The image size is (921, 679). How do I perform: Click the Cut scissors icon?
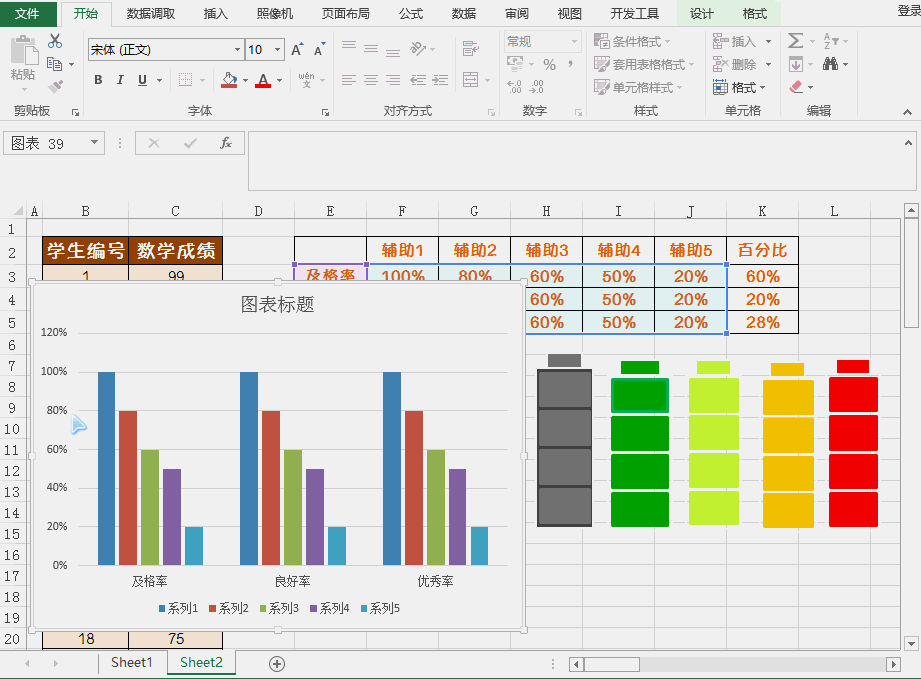point(55,41)
